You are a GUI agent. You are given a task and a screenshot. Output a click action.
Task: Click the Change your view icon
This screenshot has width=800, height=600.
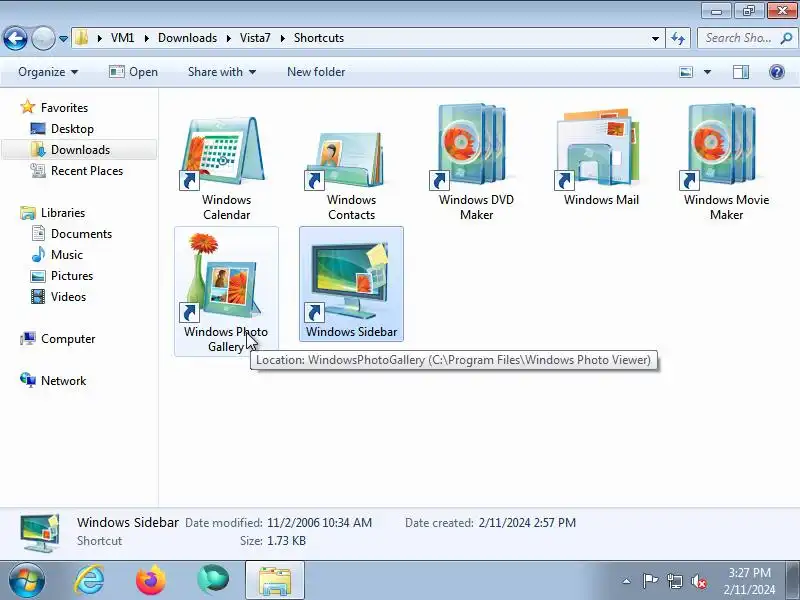(686, 72)
